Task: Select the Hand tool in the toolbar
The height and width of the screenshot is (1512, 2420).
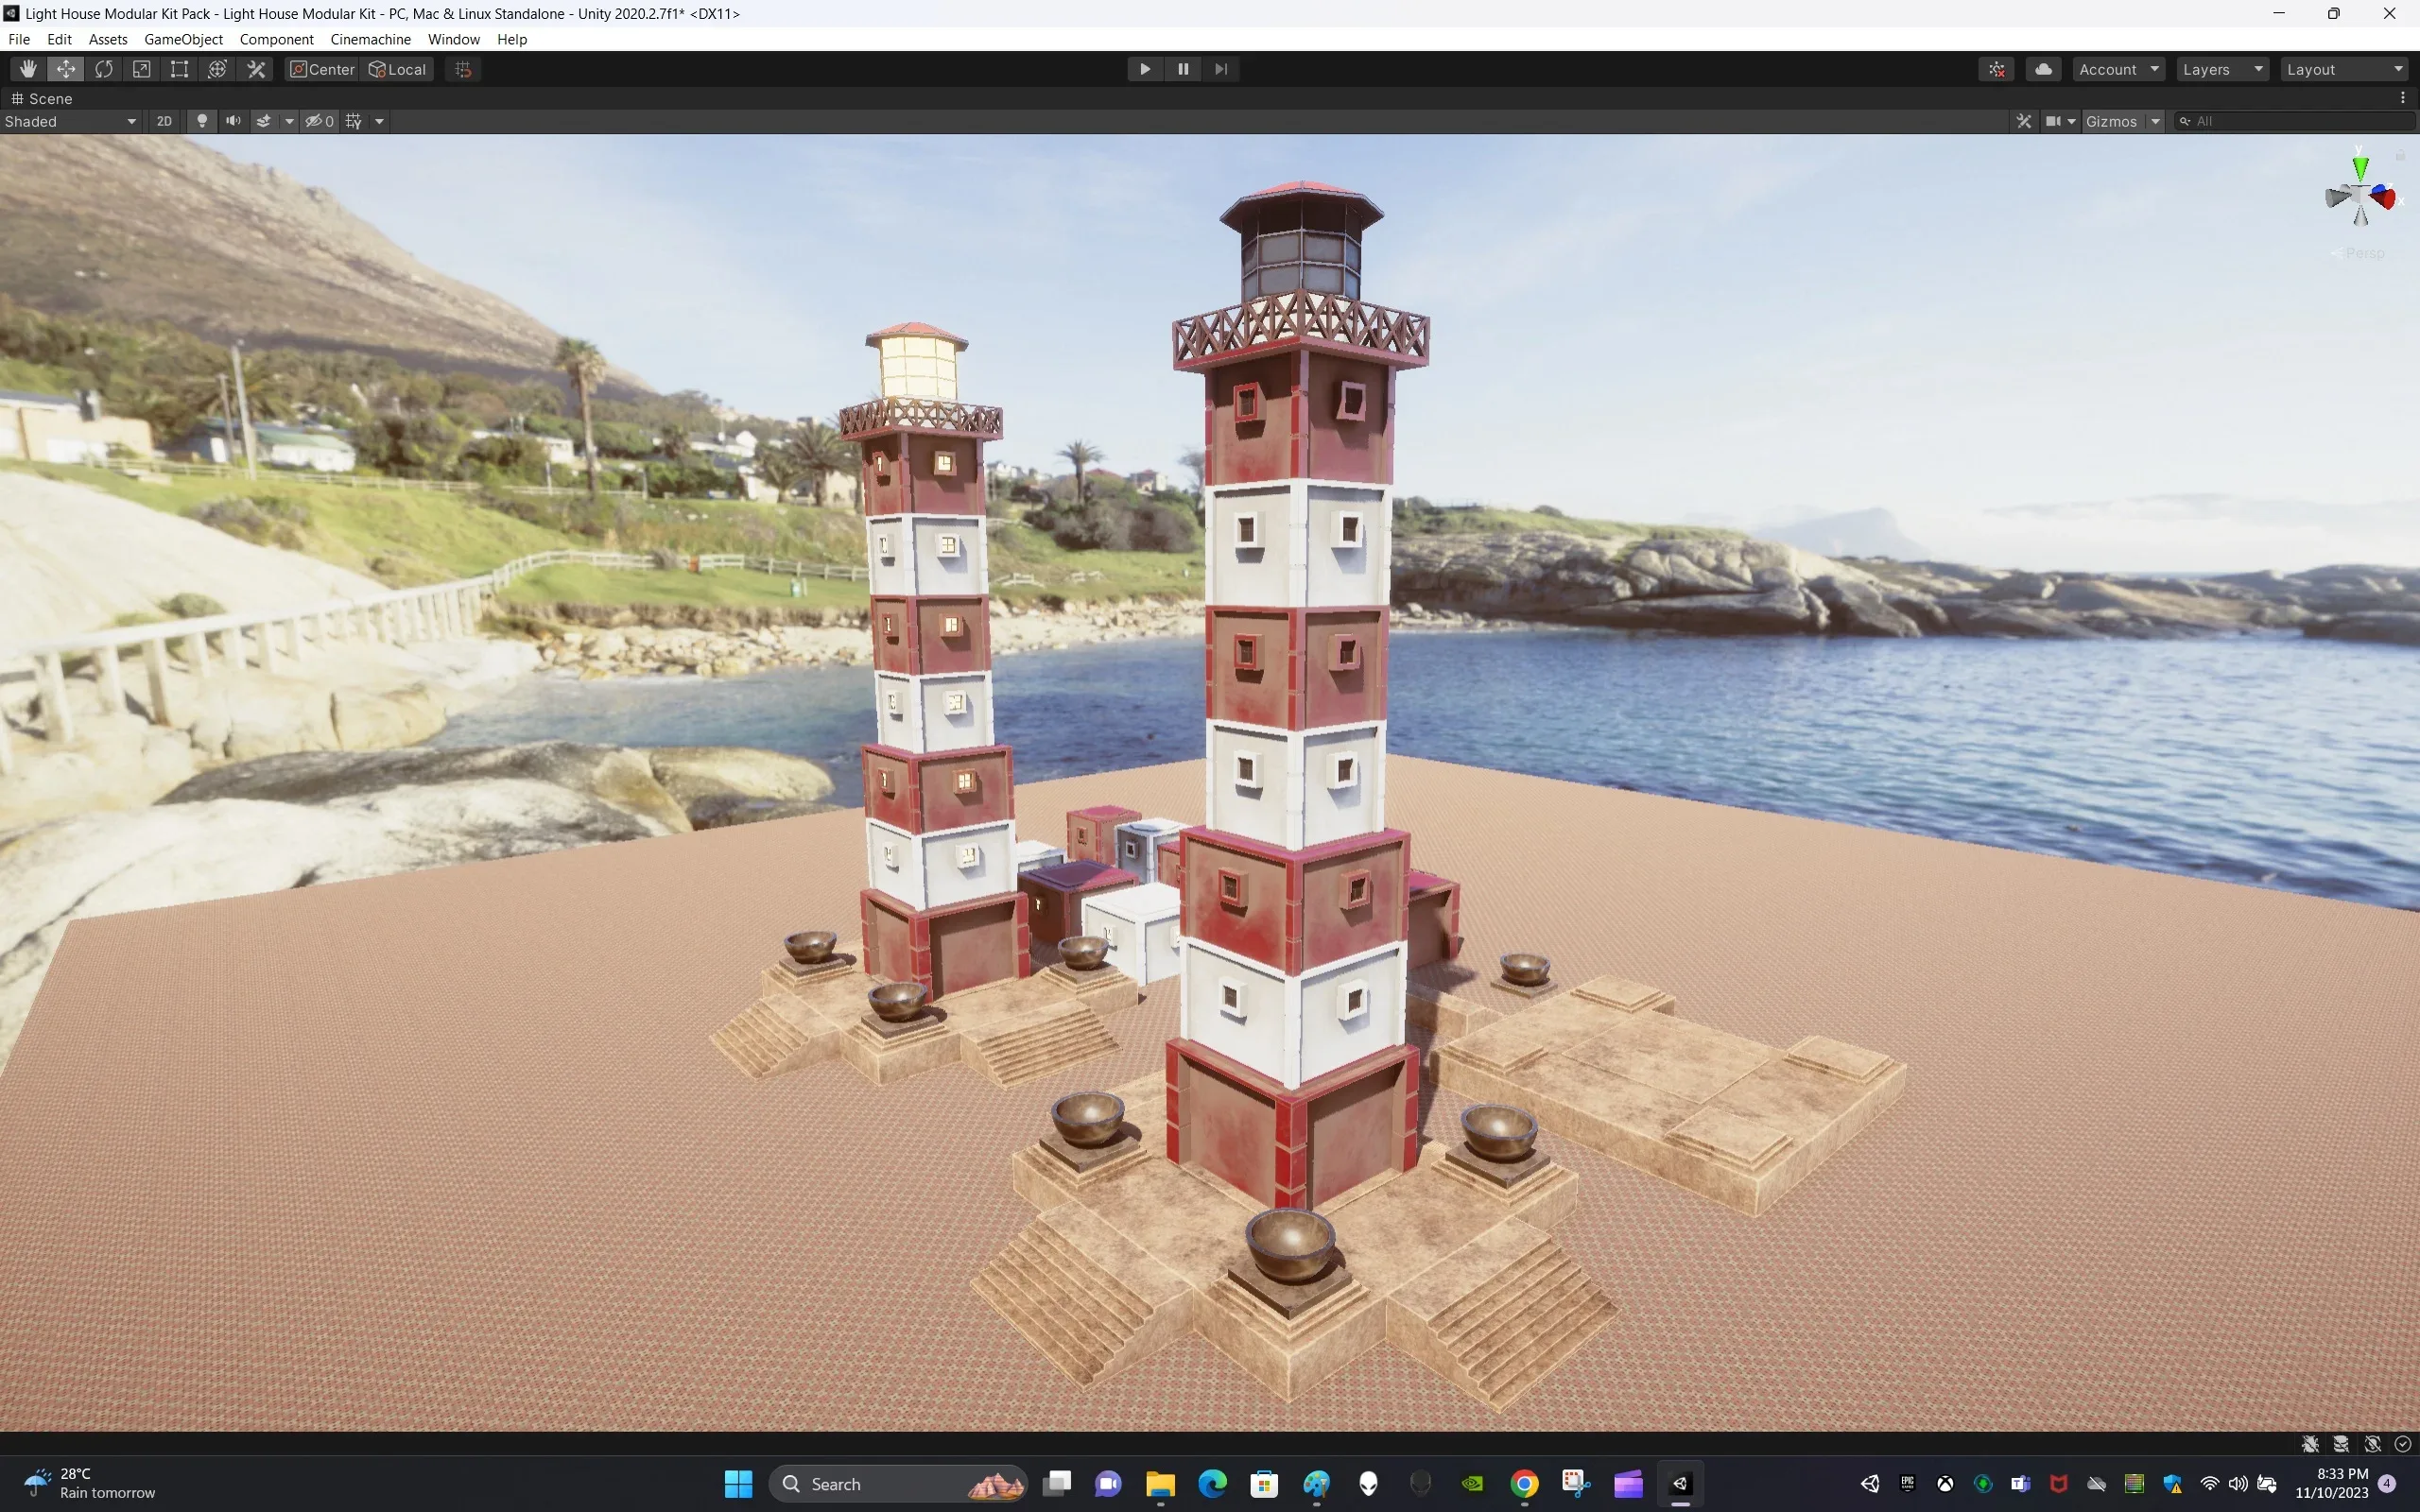Action: pyautogui.click(x=27, y=68)
